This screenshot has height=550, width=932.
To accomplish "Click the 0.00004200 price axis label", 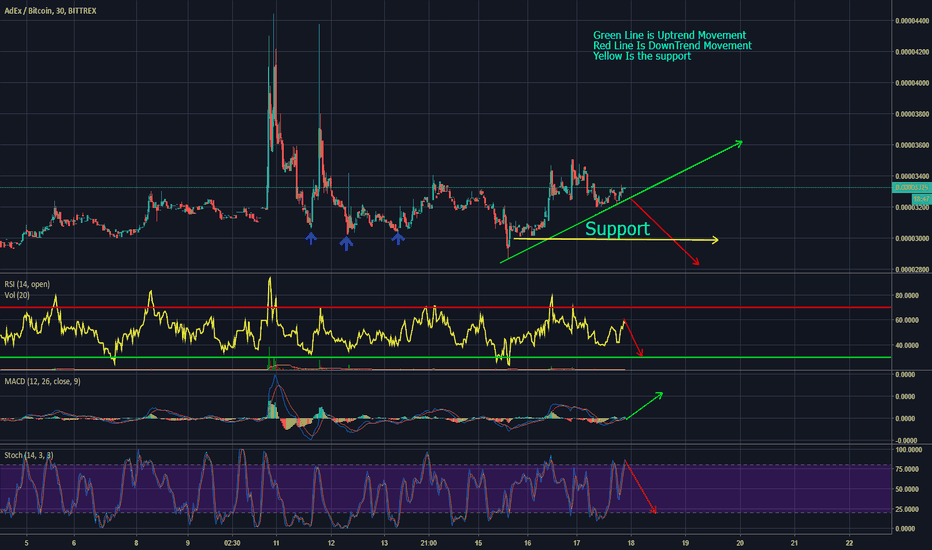I will pos(912,52).
